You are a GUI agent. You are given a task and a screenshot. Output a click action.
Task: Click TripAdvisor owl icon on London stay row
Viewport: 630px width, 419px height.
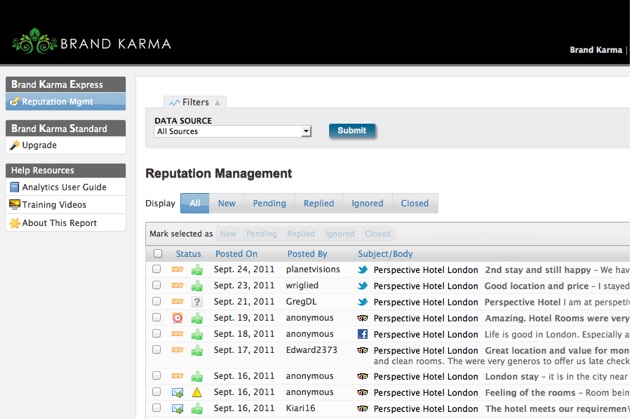pyautogui.click(x=362, y=376)
